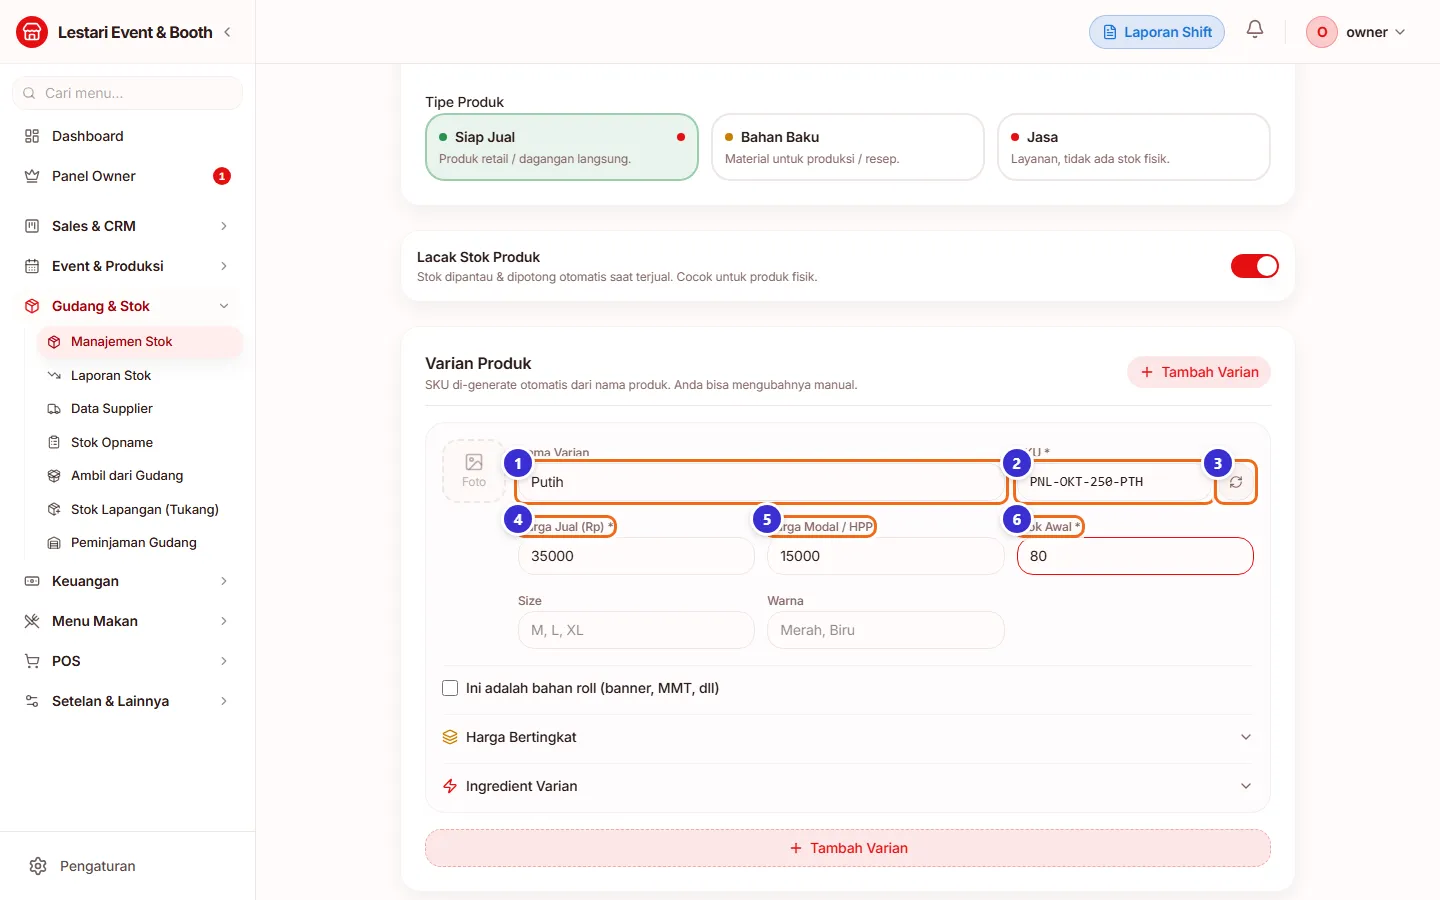Image resolution: width=1440 pixels, height=900 pixels.
Task: Toggle the Lacak Stok Produk switch
Action: coord(1255,266)
